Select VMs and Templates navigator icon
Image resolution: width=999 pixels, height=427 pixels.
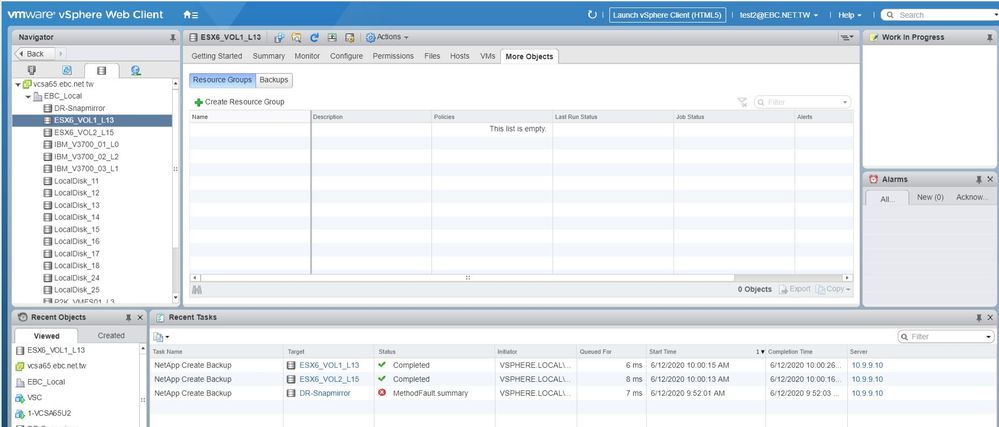(x=67, y=71)
